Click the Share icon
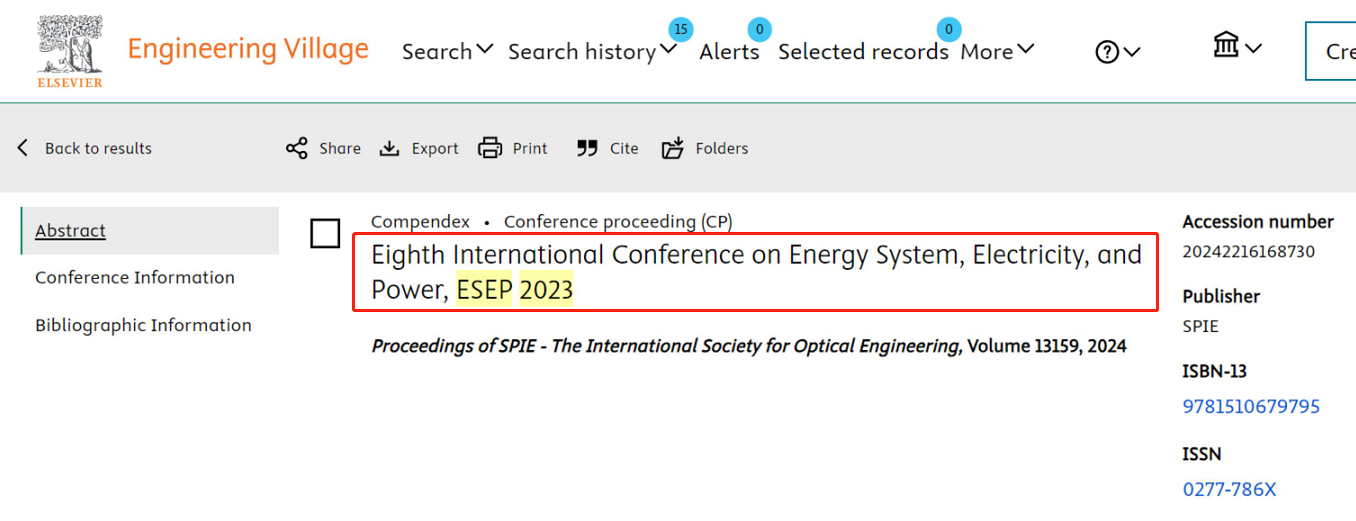Viewport: 1356px width, 521px height. pos(297,148)
